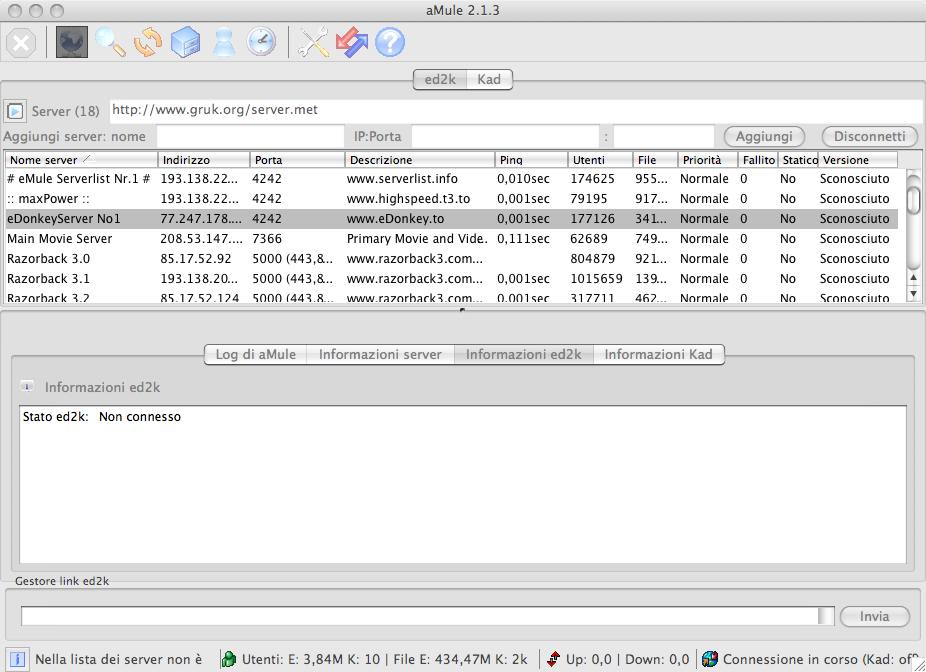Focus the server name input field
This screenshot has height=672, width=926.
click(x=250, y=136)
